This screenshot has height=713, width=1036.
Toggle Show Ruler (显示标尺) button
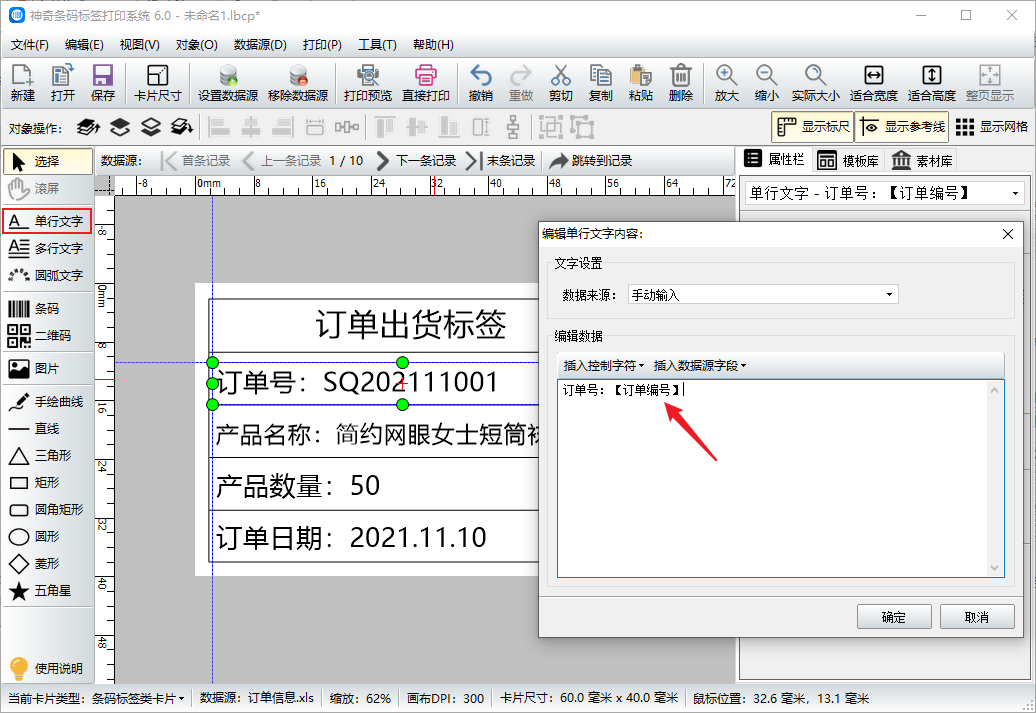click(812, 127)
